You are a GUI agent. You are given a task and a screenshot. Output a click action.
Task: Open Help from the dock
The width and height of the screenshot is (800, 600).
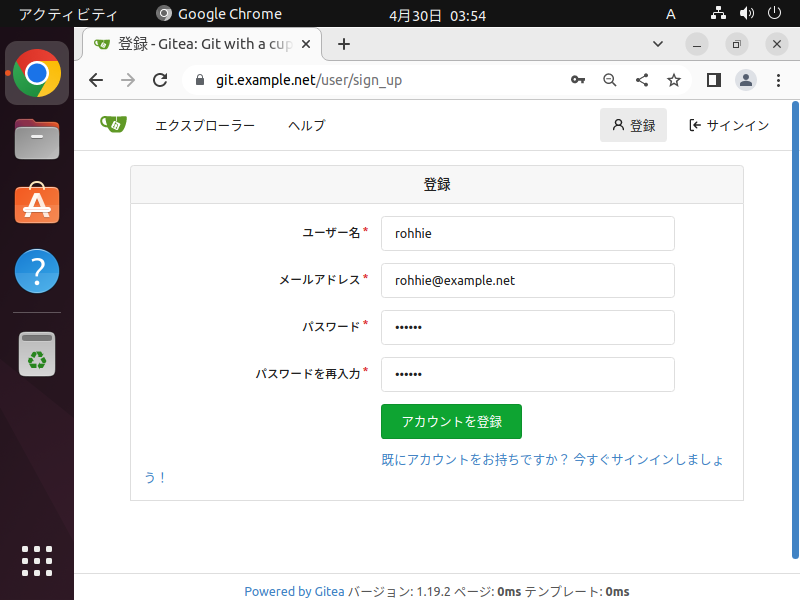37,271
